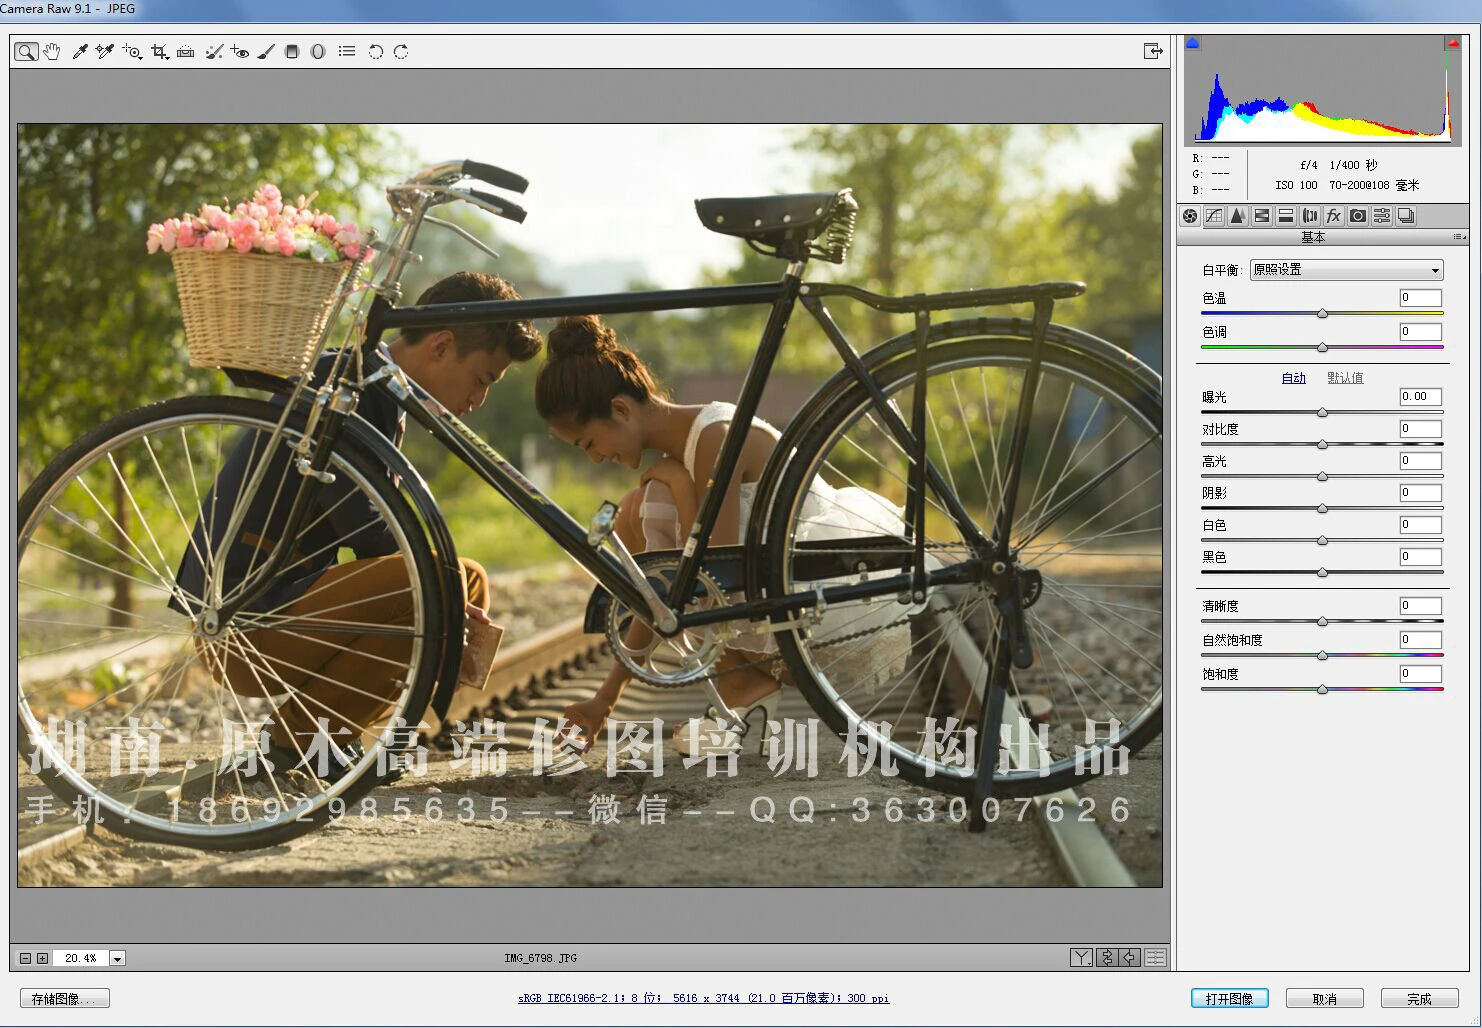
Task: Switch to the Basic panel tab
Action: coord(1190,216)
